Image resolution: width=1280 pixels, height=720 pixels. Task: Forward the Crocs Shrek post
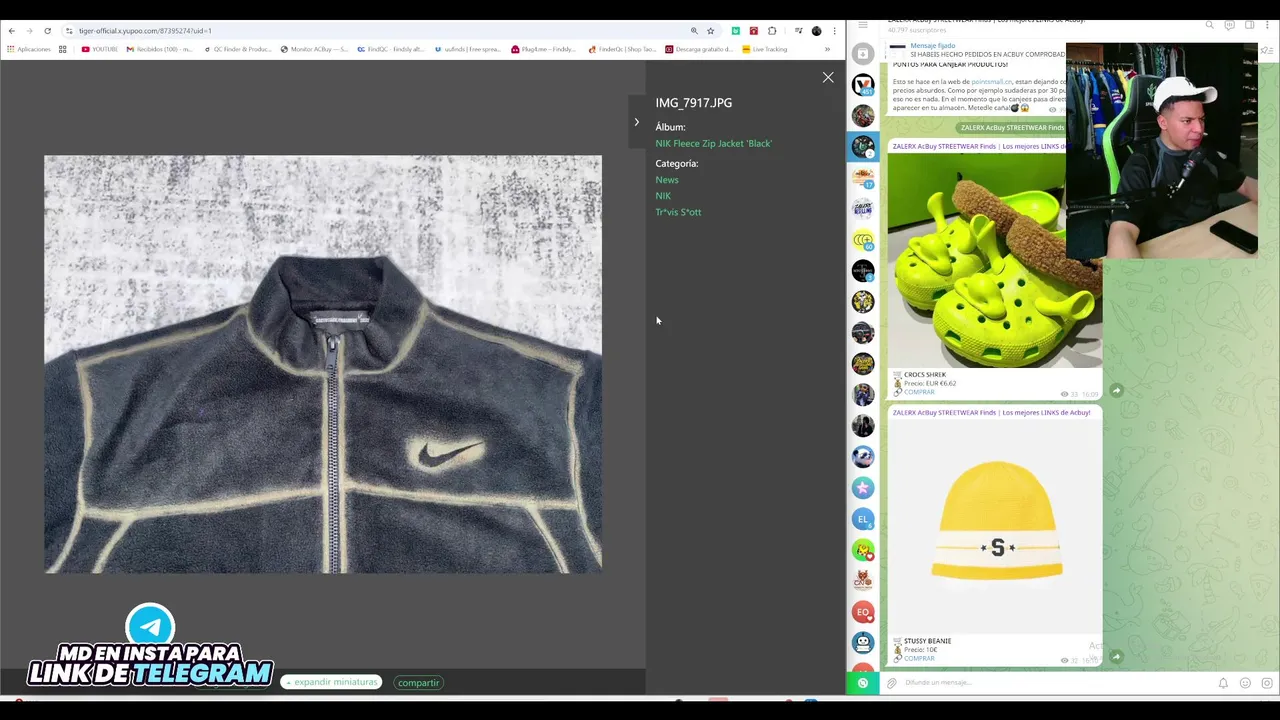tap(1116, 390)
